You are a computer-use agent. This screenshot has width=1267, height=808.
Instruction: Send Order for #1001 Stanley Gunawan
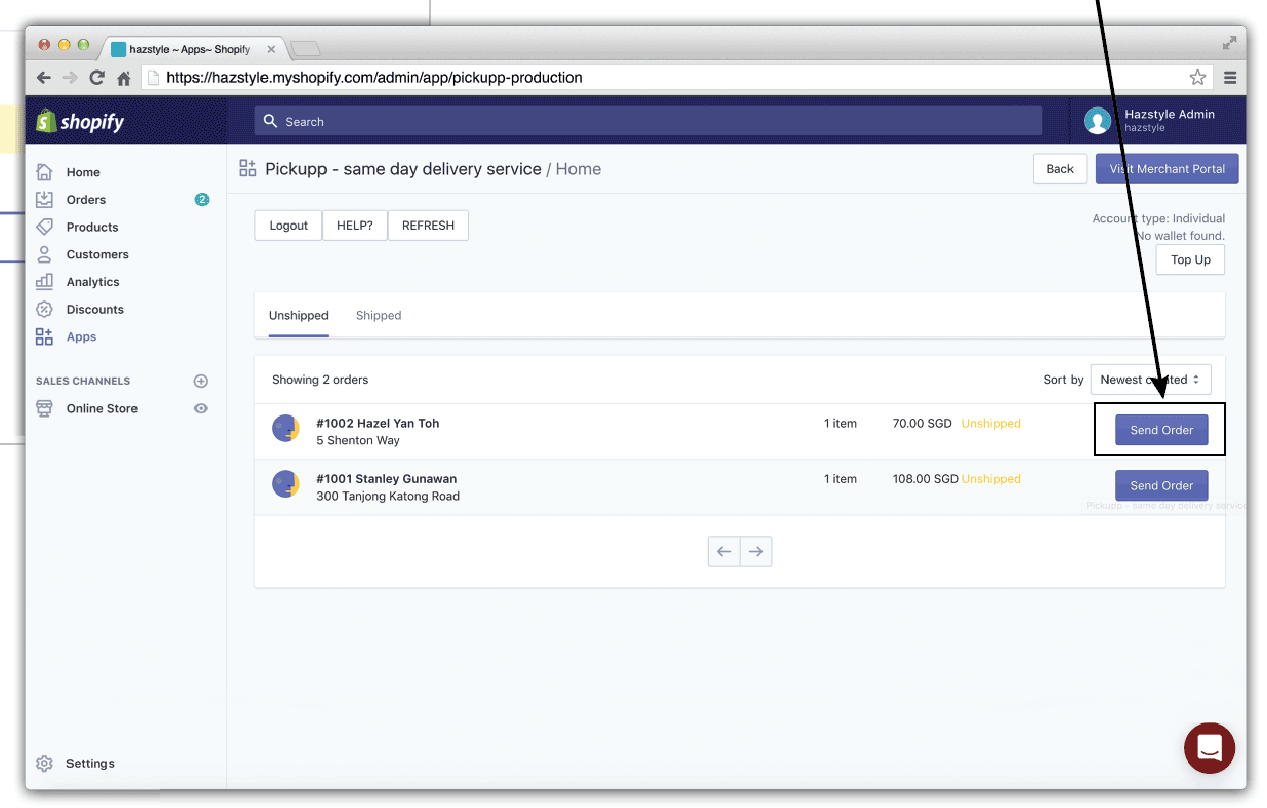[1161, 485]
